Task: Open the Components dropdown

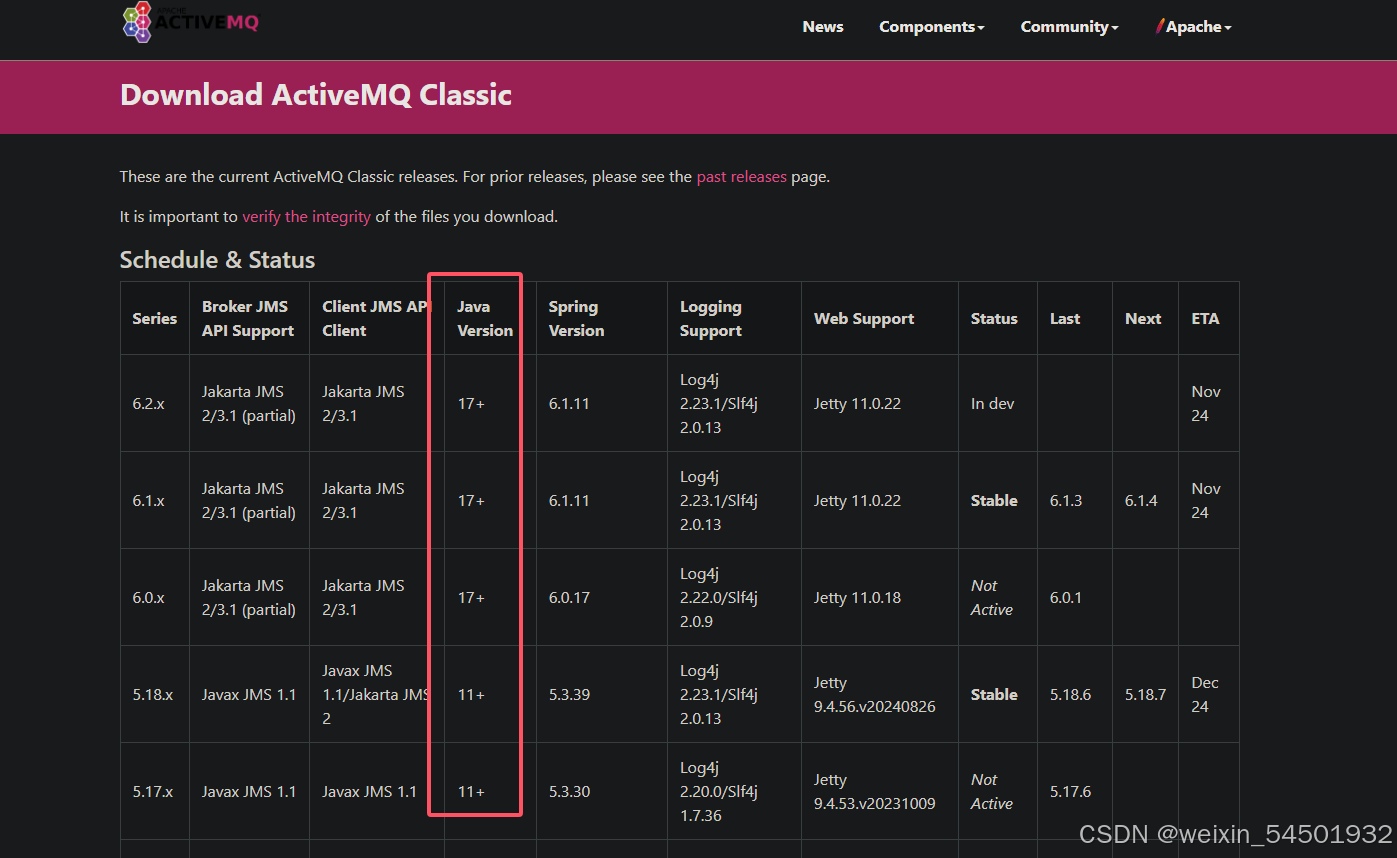Action: pos(930,27)
